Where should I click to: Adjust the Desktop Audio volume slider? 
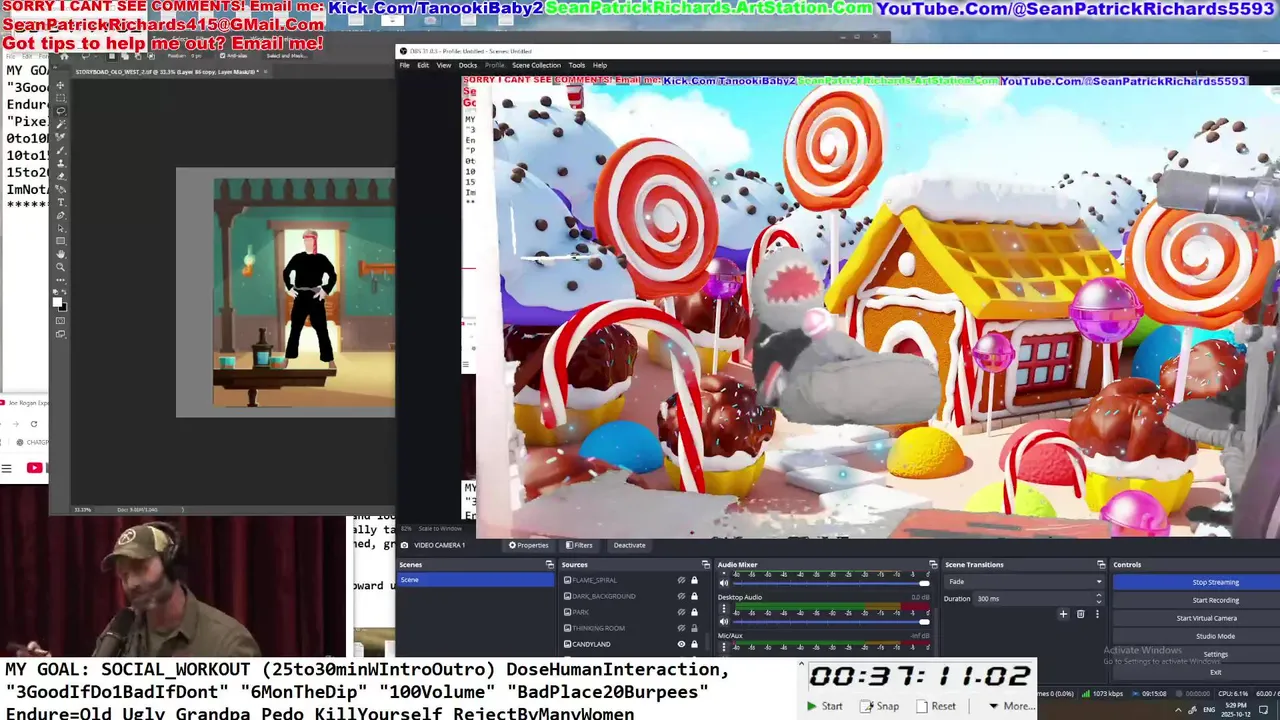[831, 622]
